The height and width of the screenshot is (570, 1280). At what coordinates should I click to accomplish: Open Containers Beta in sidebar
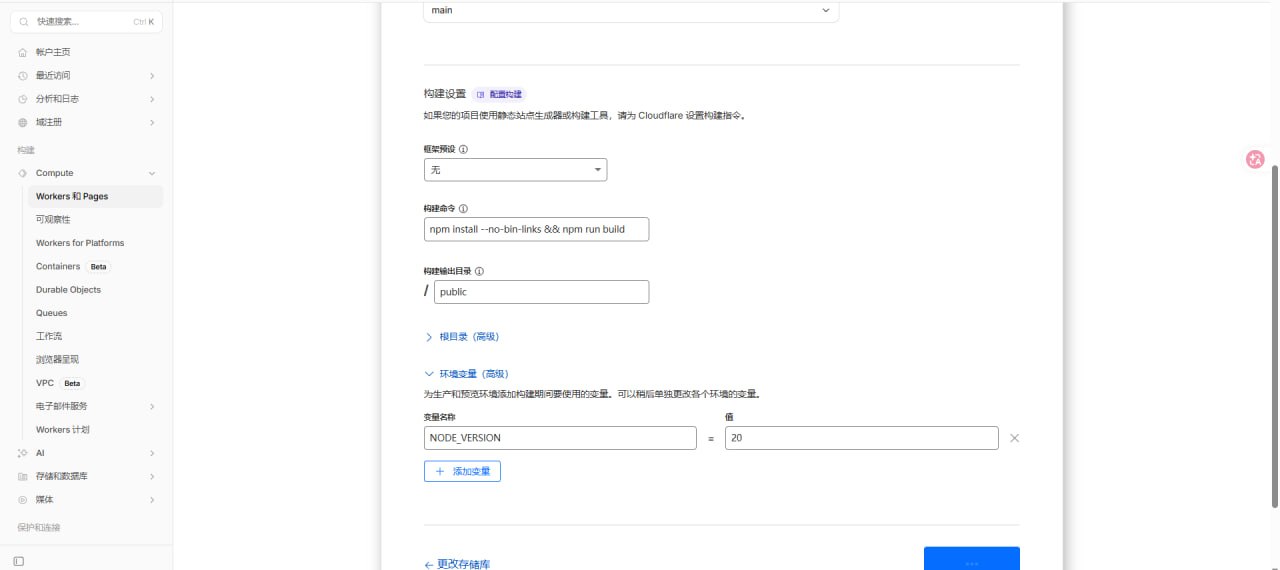[x=72, y=266]
